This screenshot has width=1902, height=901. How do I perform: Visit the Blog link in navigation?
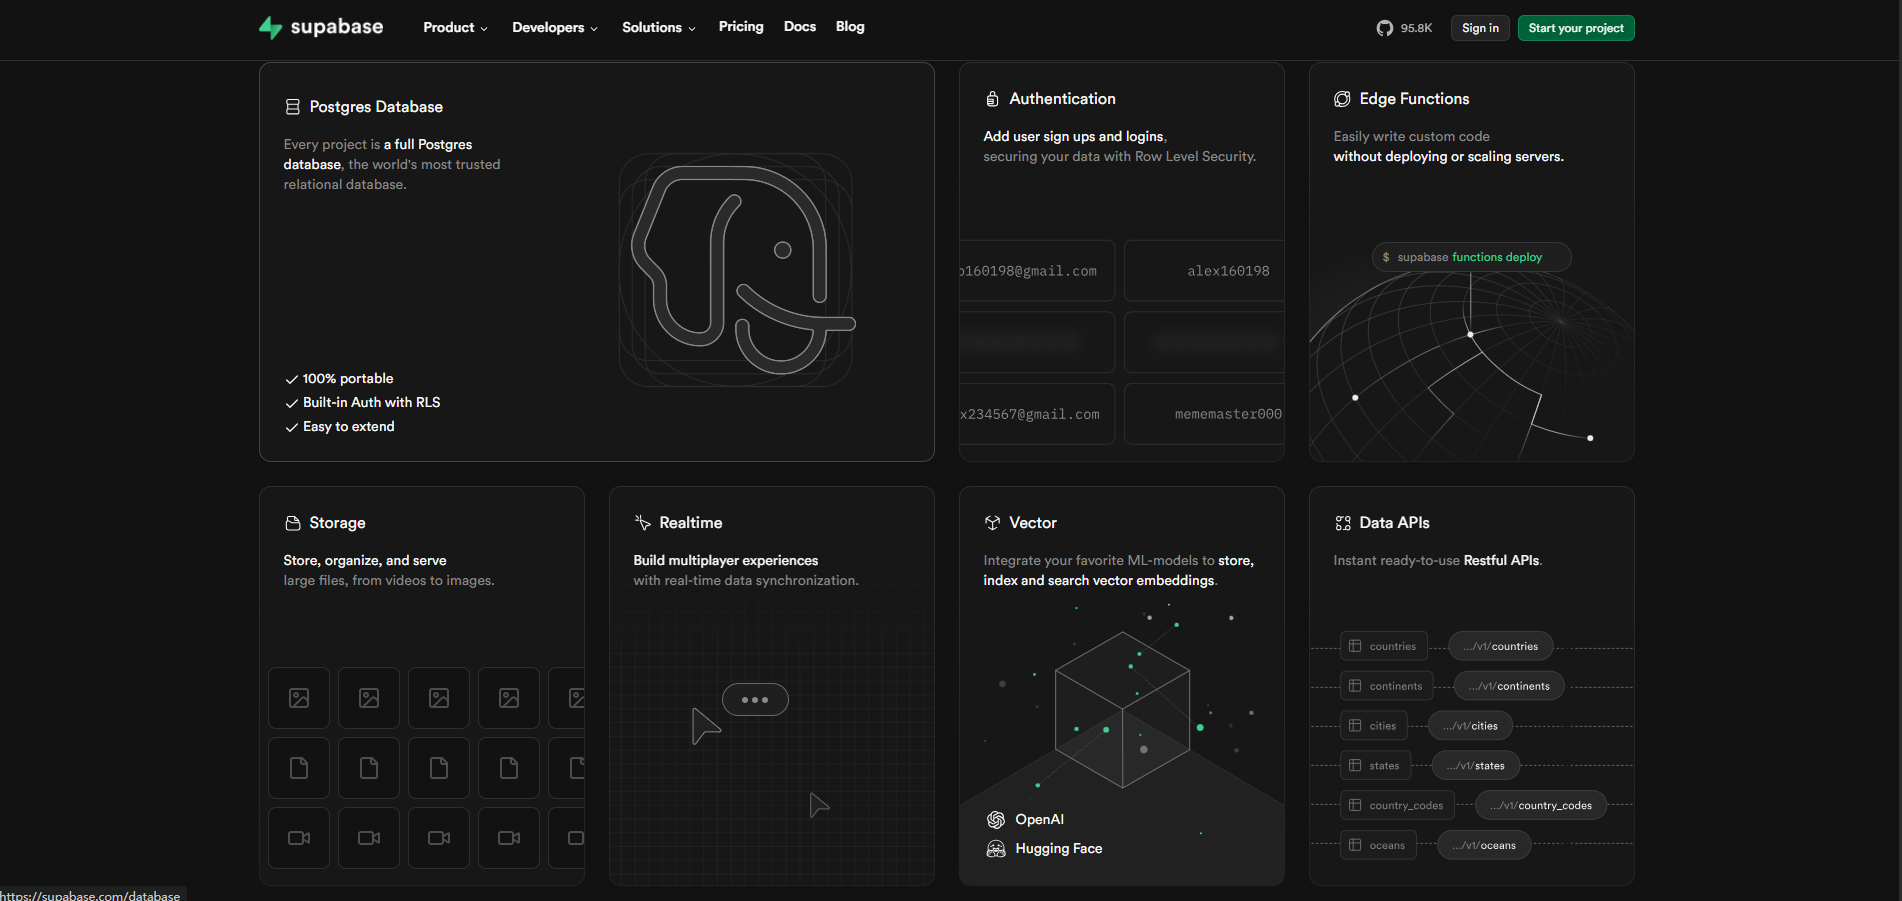point(850,27)
